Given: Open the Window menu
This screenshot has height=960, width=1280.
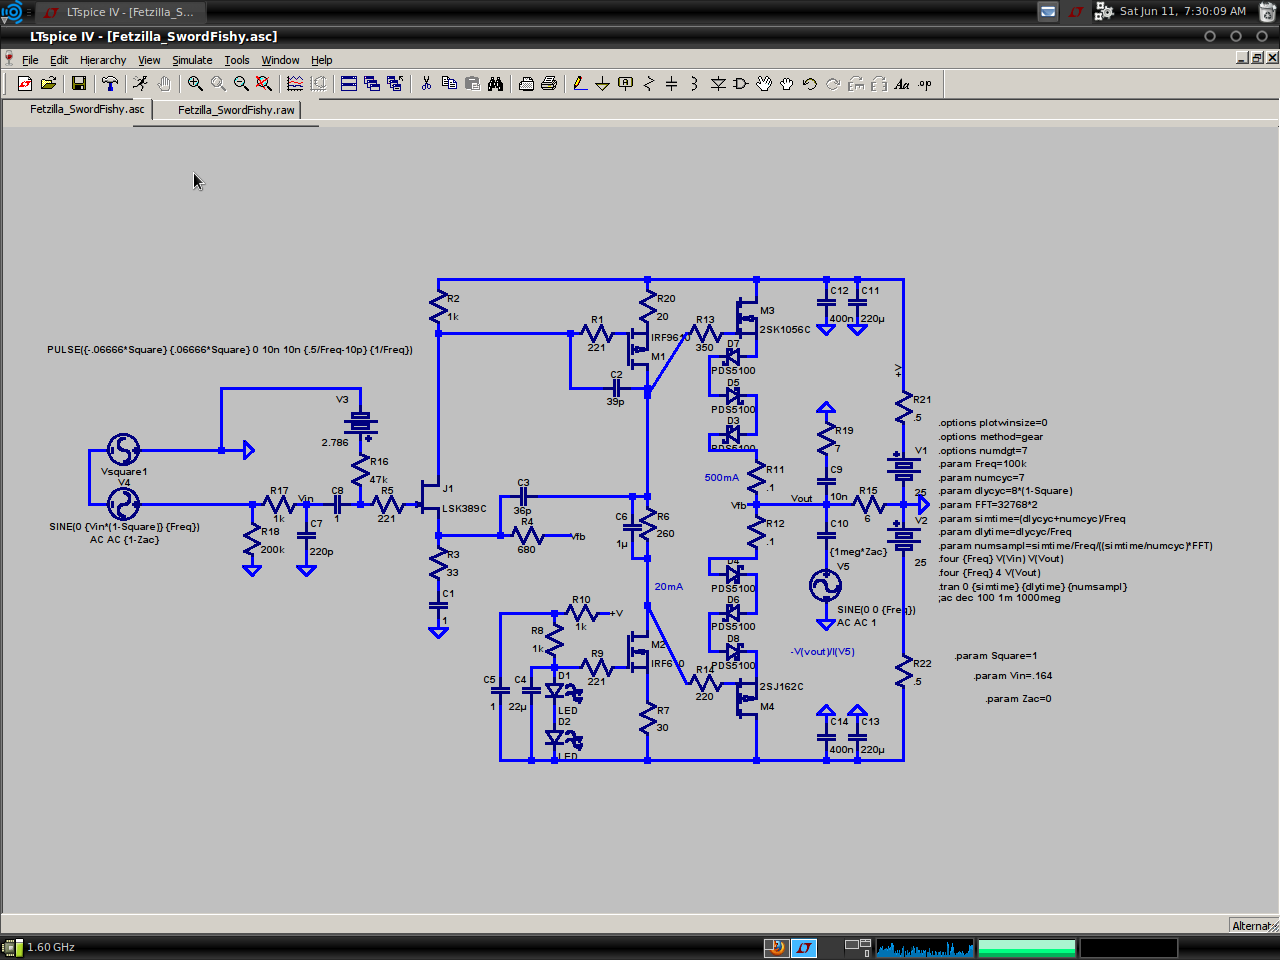Looking at the screenshot, I should point(280,60).
